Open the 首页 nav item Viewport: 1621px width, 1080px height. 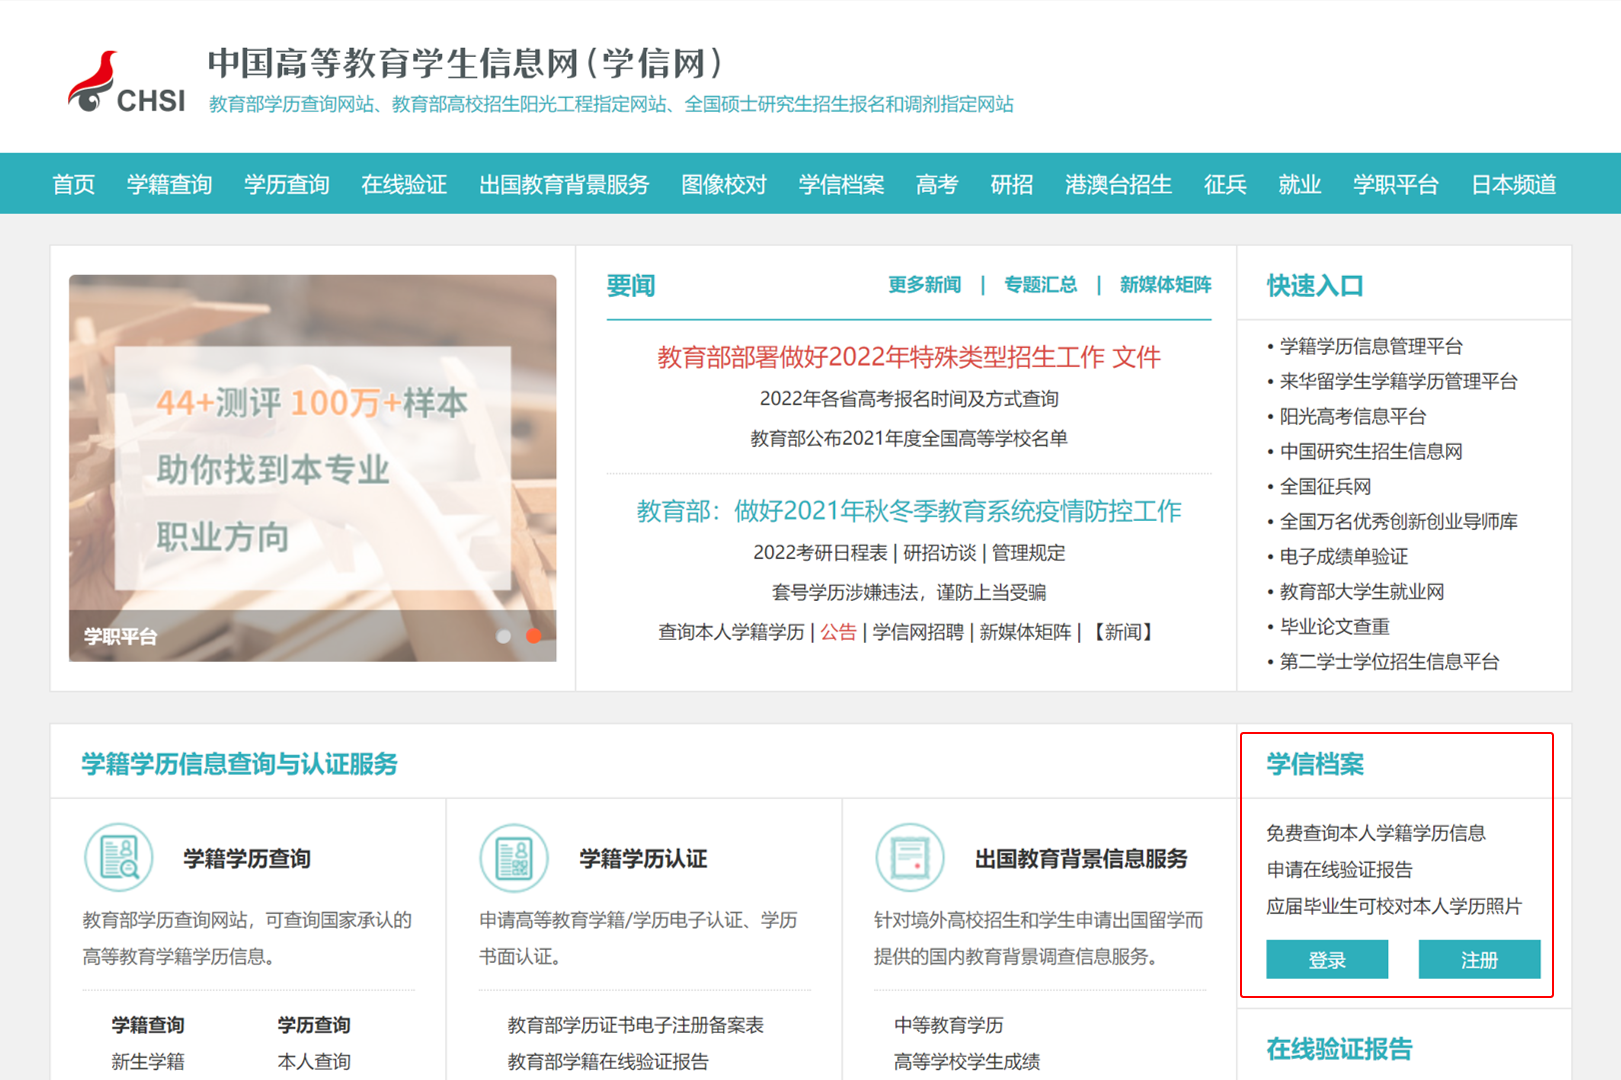point(74,184)
